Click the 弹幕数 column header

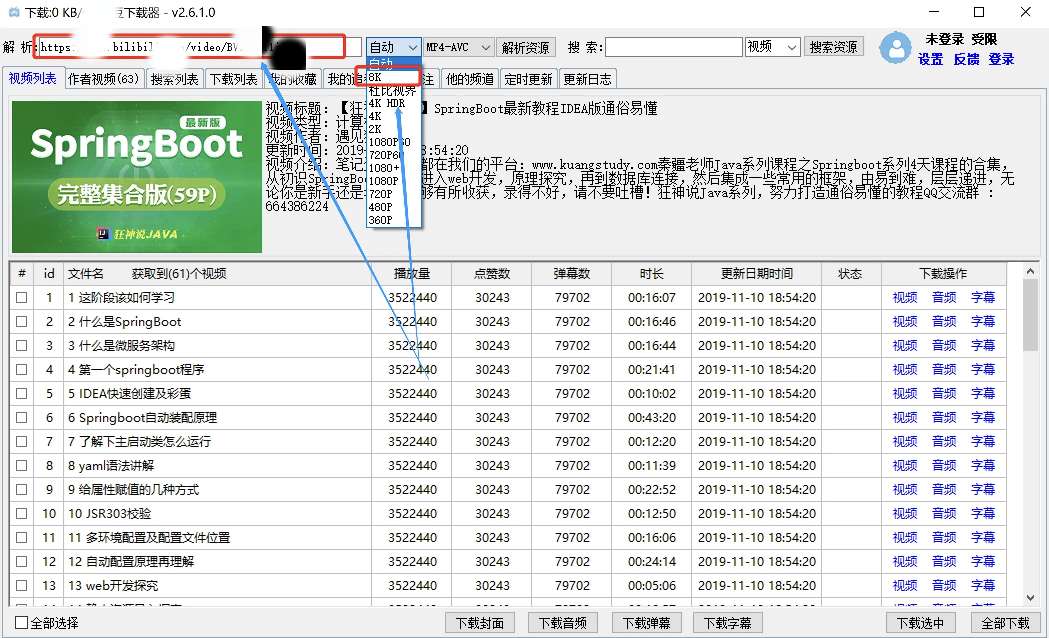pyautogui.click(x=572, y=274)
